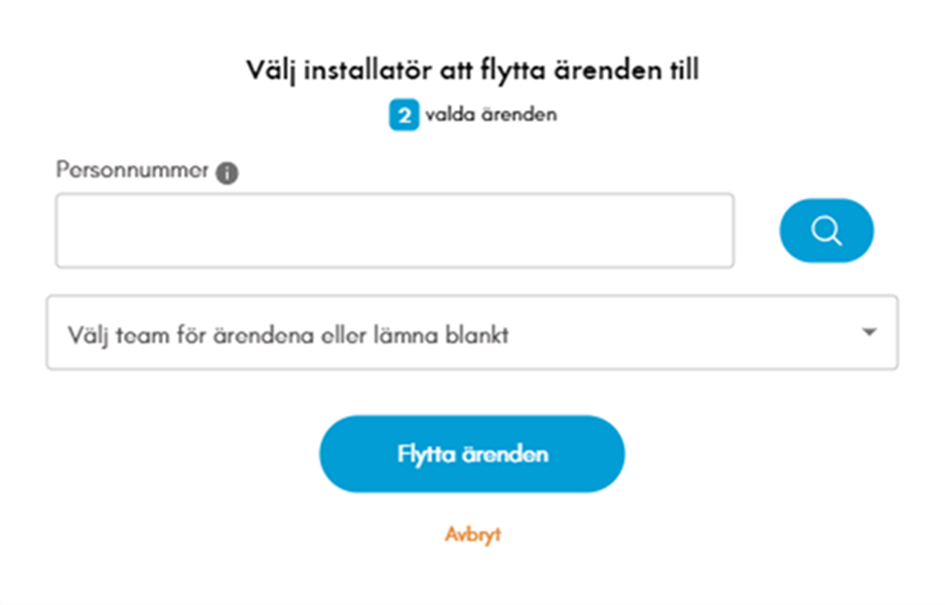
Task: Click inside the empty Personnummer text box
Action: tap(394, 231)
